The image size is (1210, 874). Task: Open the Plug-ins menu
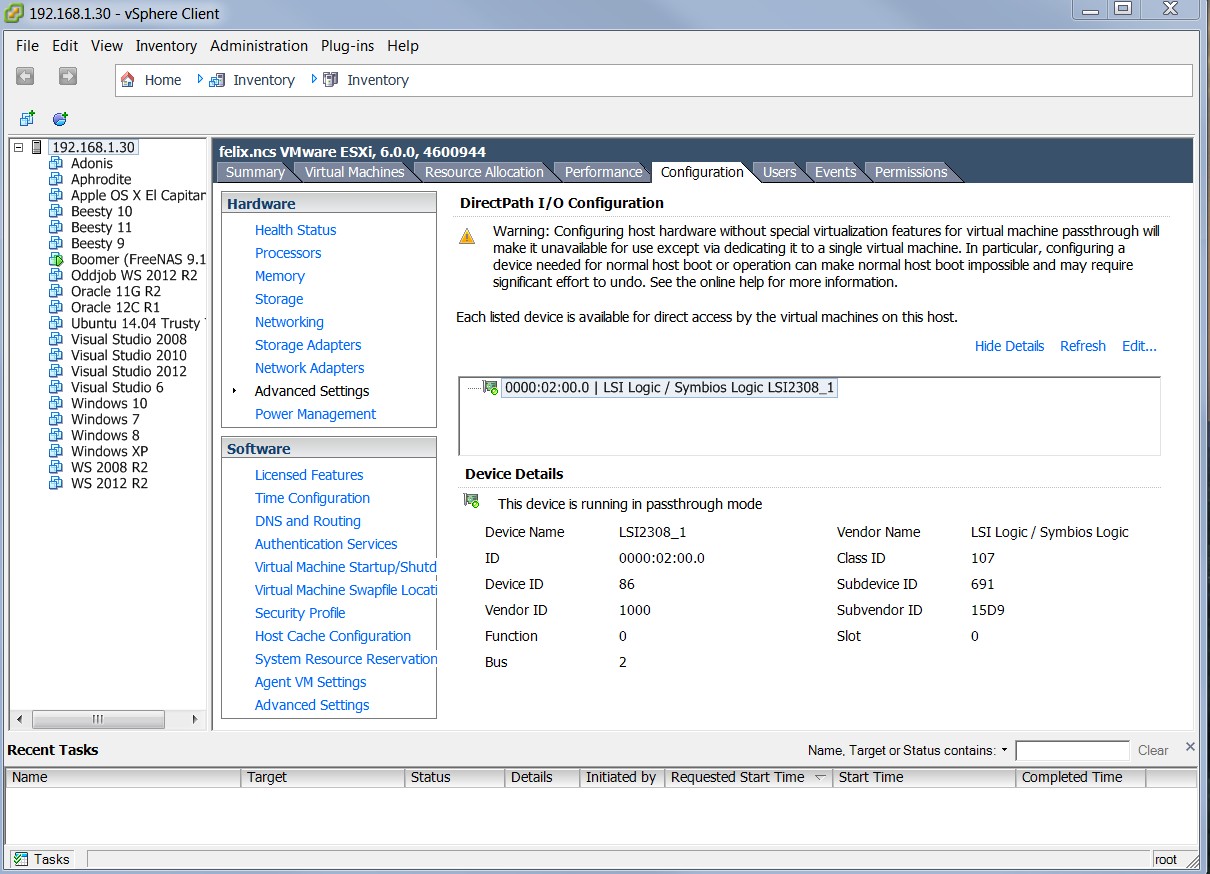point(348,46)
